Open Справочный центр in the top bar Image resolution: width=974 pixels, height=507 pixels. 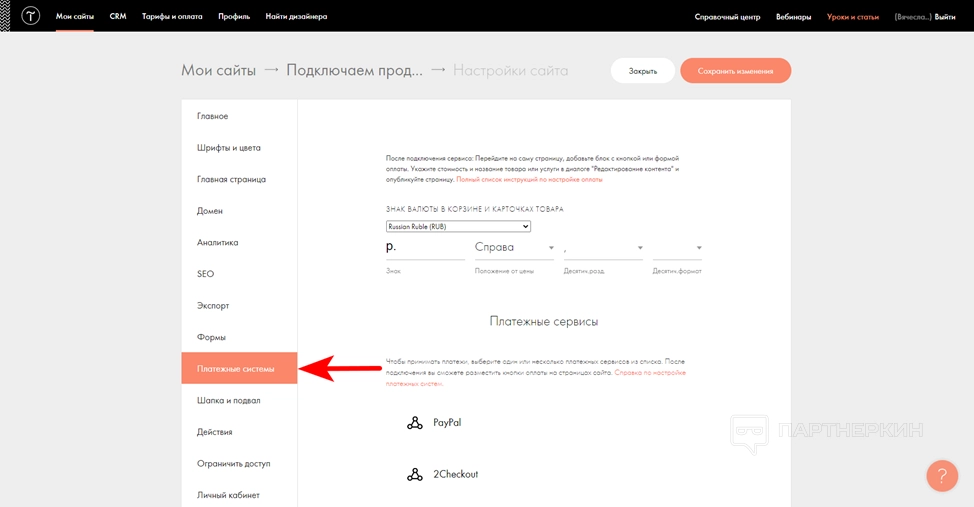click(x=727, y=17)
